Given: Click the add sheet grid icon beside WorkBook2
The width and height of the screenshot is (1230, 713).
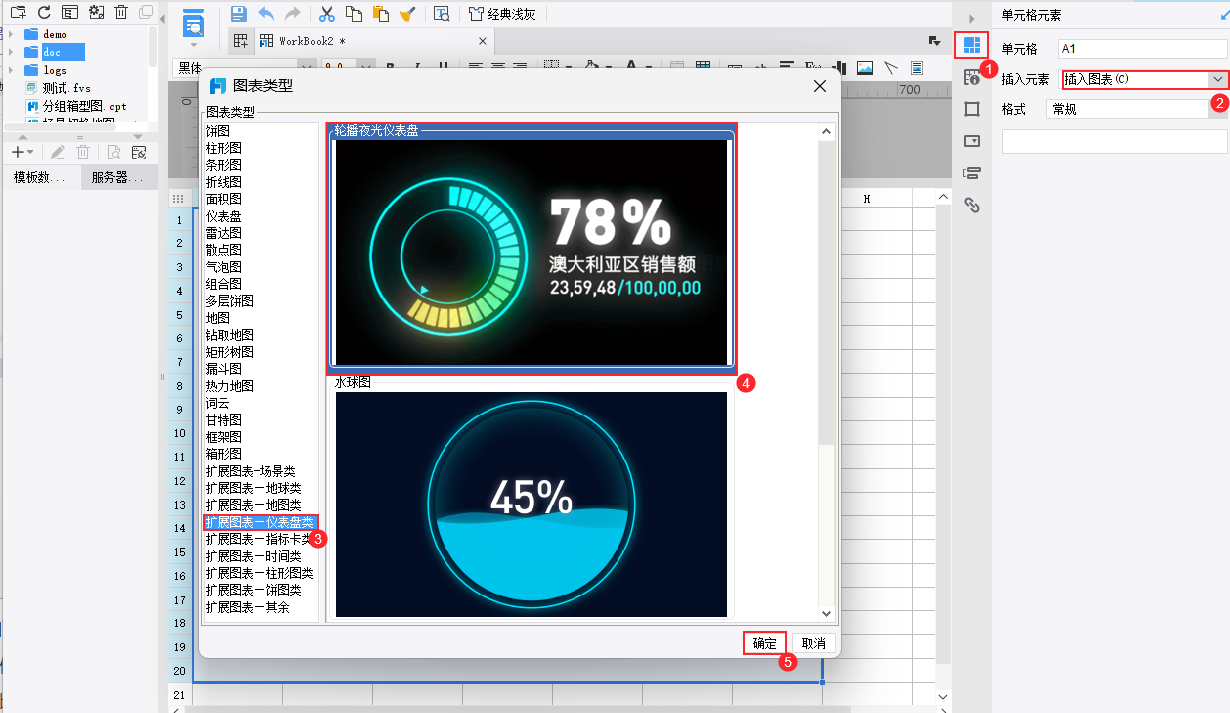Looking at the screenshot, I should (x=240, y=41).
